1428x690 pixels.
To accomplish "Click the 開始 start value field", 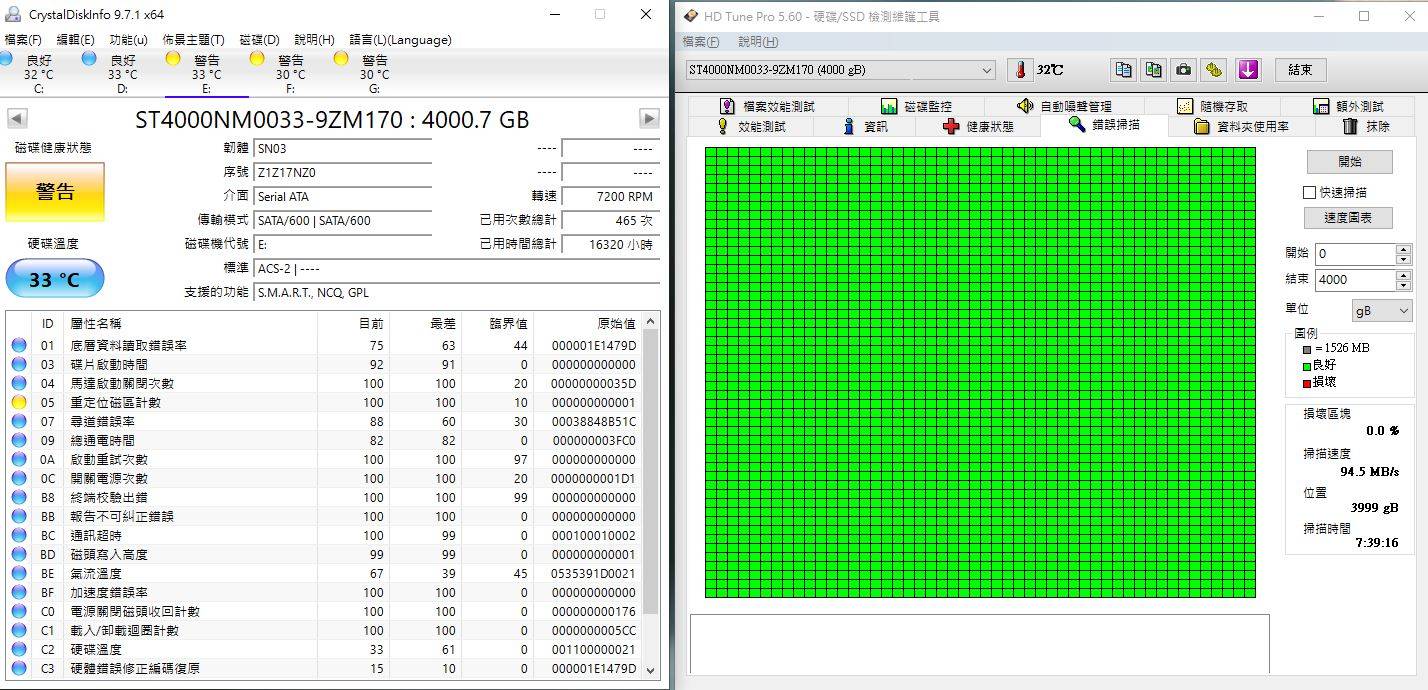I will [1355, 254].
